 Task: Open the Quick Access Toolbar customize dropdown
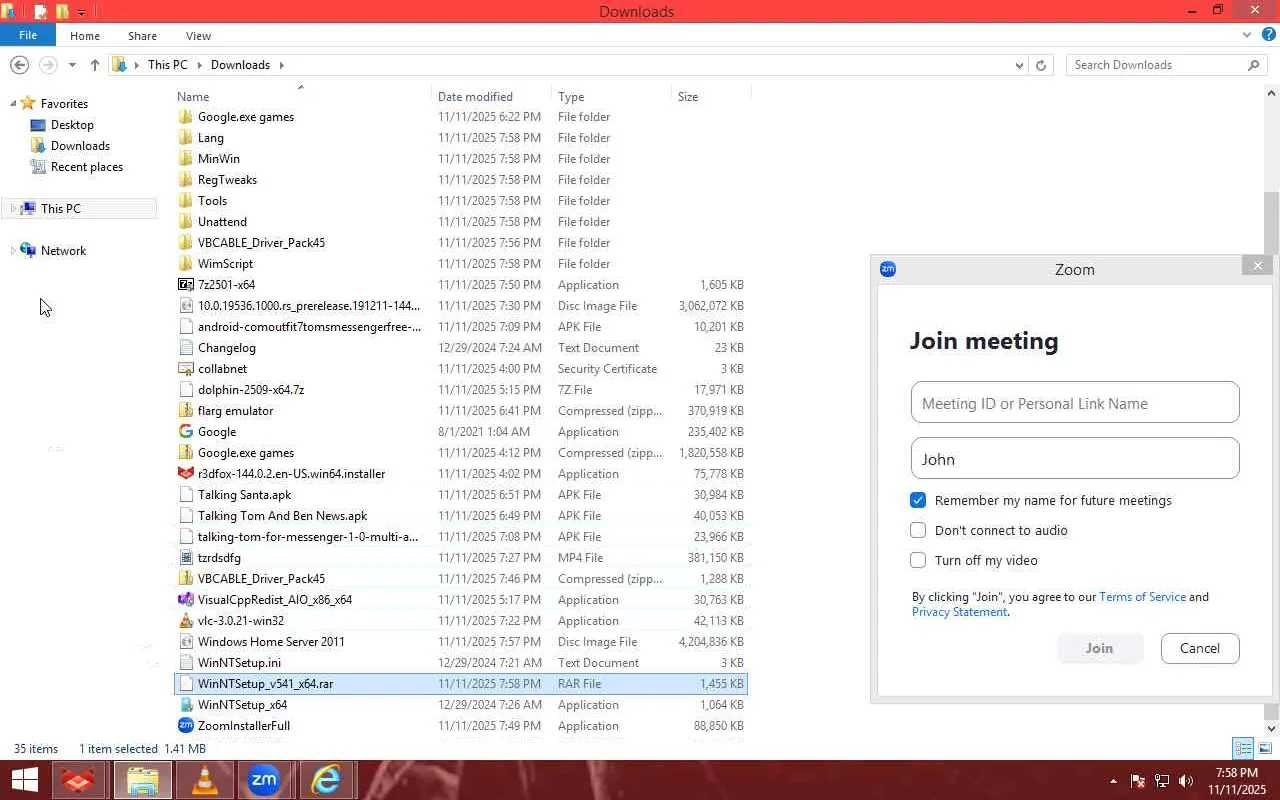(81, 12)
